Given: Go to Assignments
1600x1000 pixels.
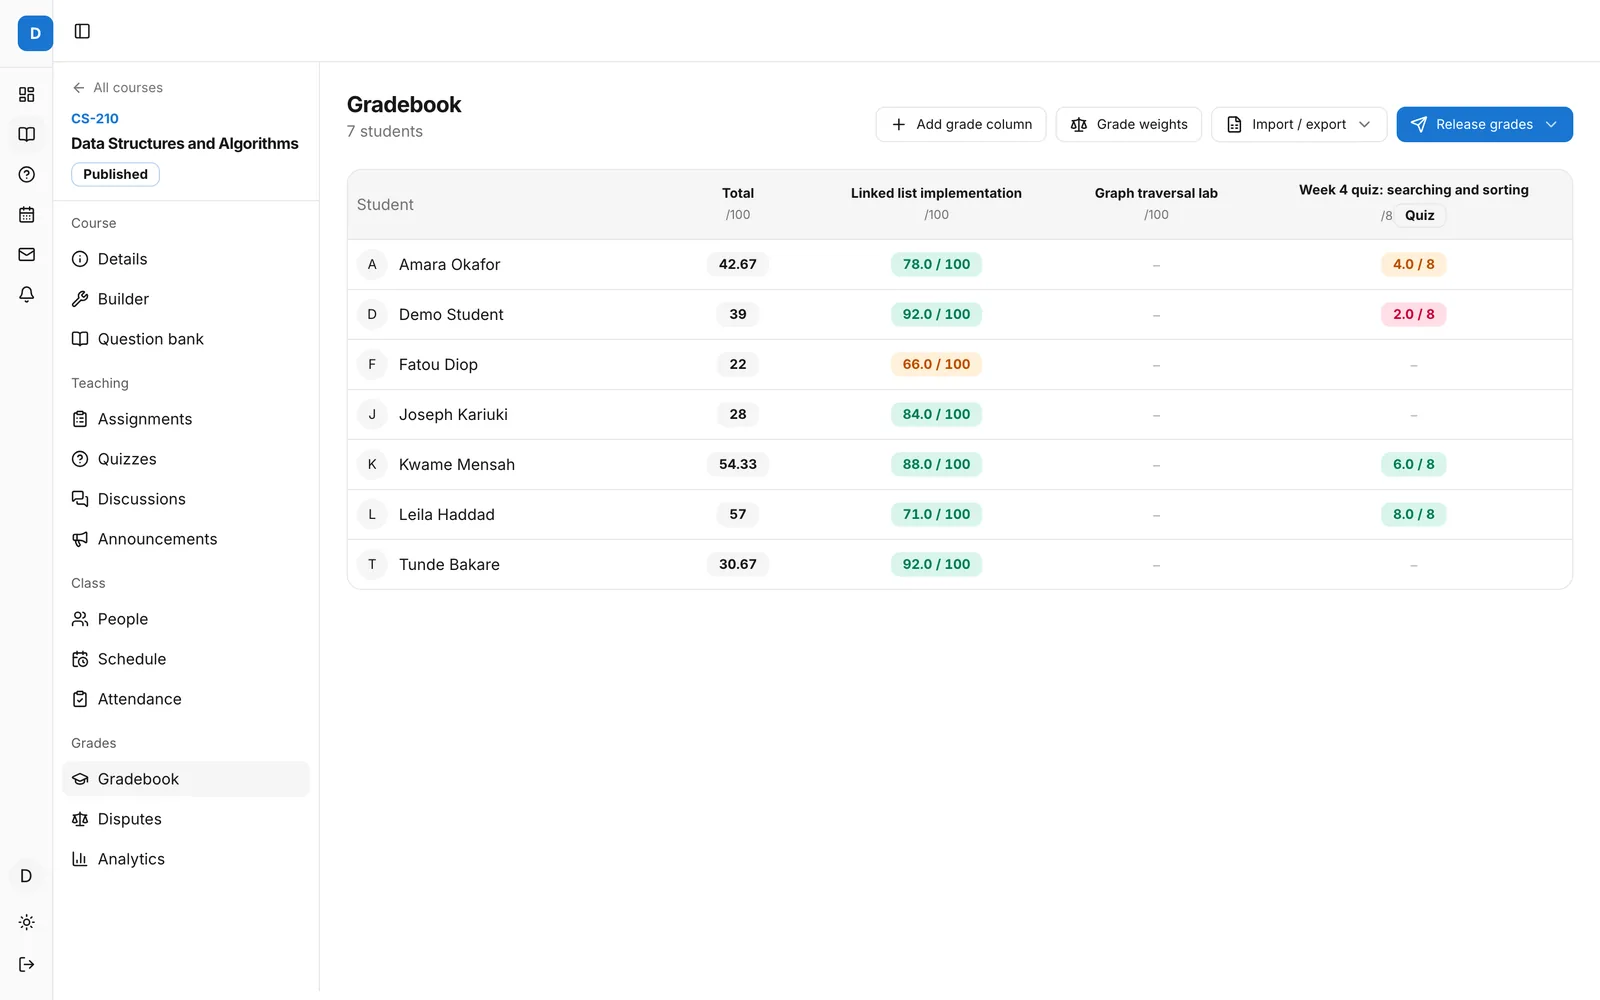Looking at the screenshot, I should [186, 419].
